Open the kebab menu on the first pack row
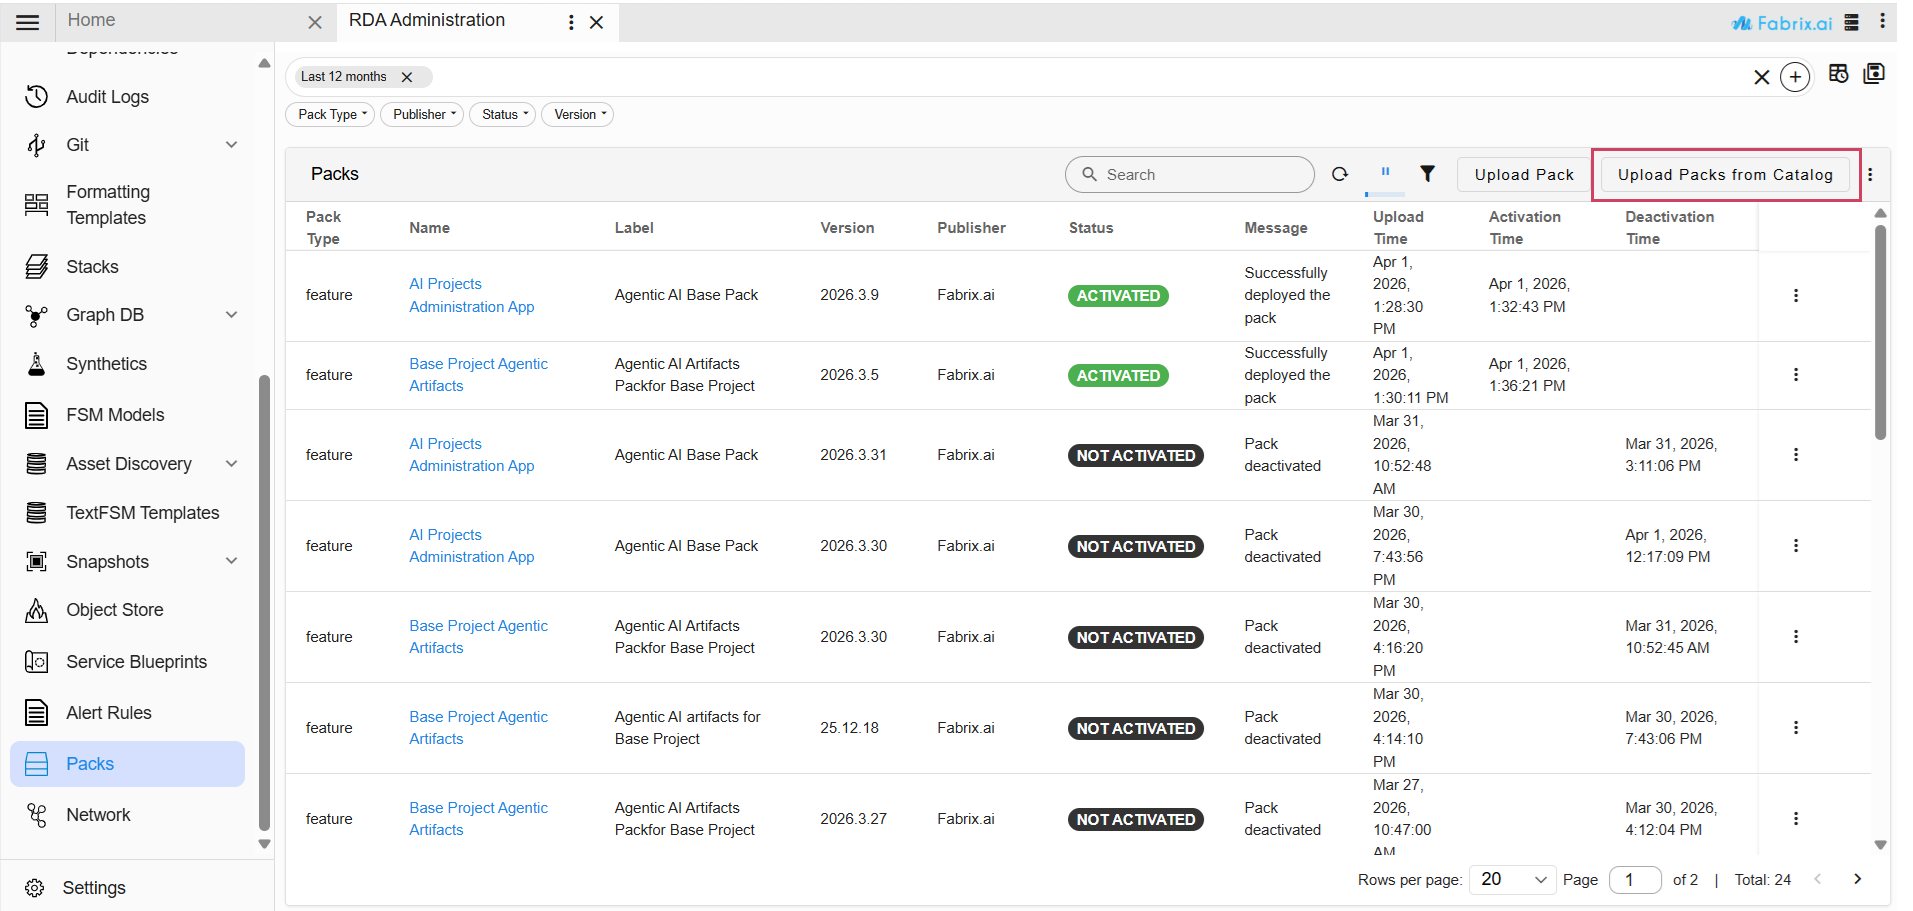The height and width of the screenshot is (911, 1913). click(x=1796, y=295)
